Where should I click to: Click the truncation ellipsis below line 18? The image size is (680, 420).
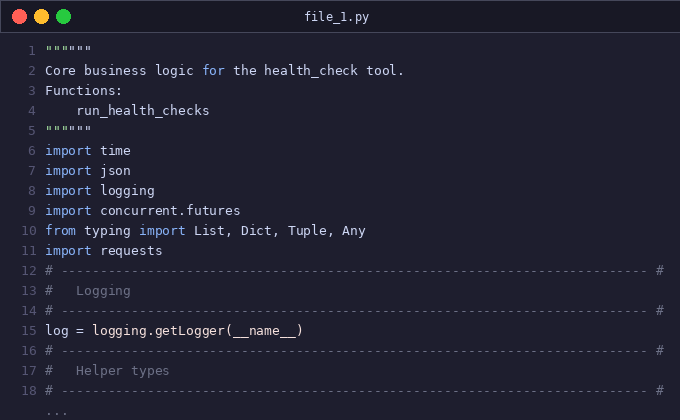coord(57,413)
